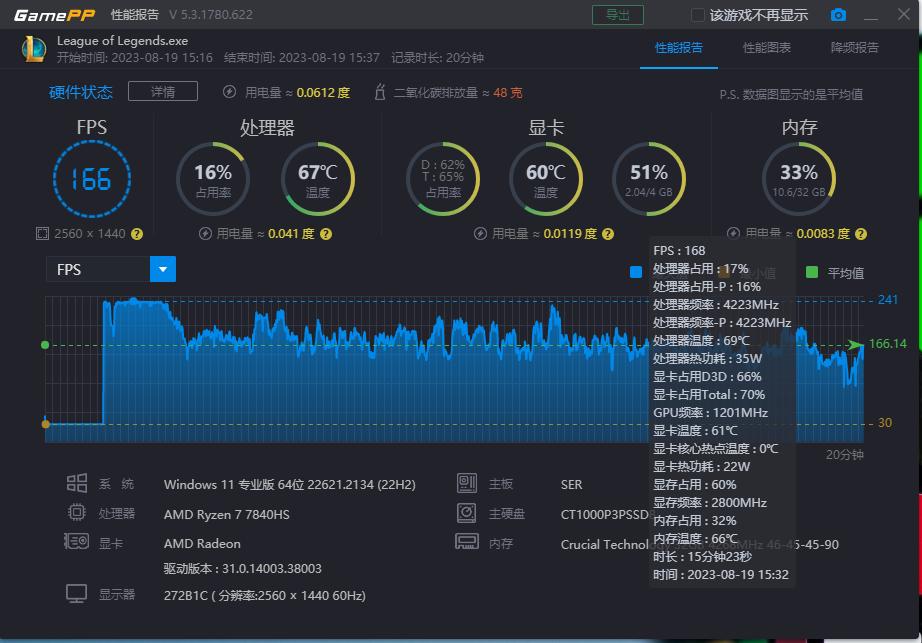Click the resolution frame icon under FPS
Image resolution: width=922 pixels, height=643 pixels.
[42, 234]
